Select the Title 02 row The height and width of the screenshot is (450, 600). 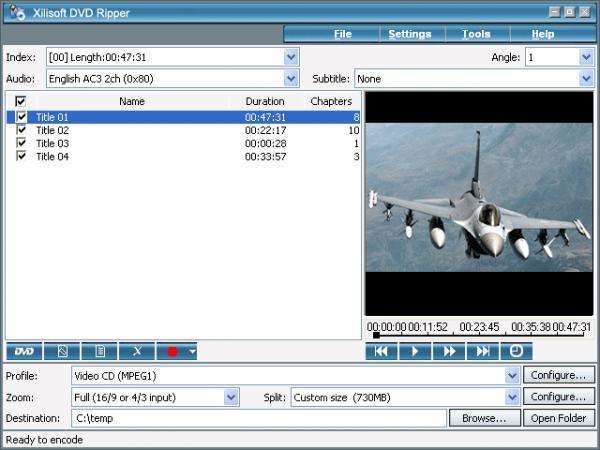pyautogui.click(x=183, y=130)
